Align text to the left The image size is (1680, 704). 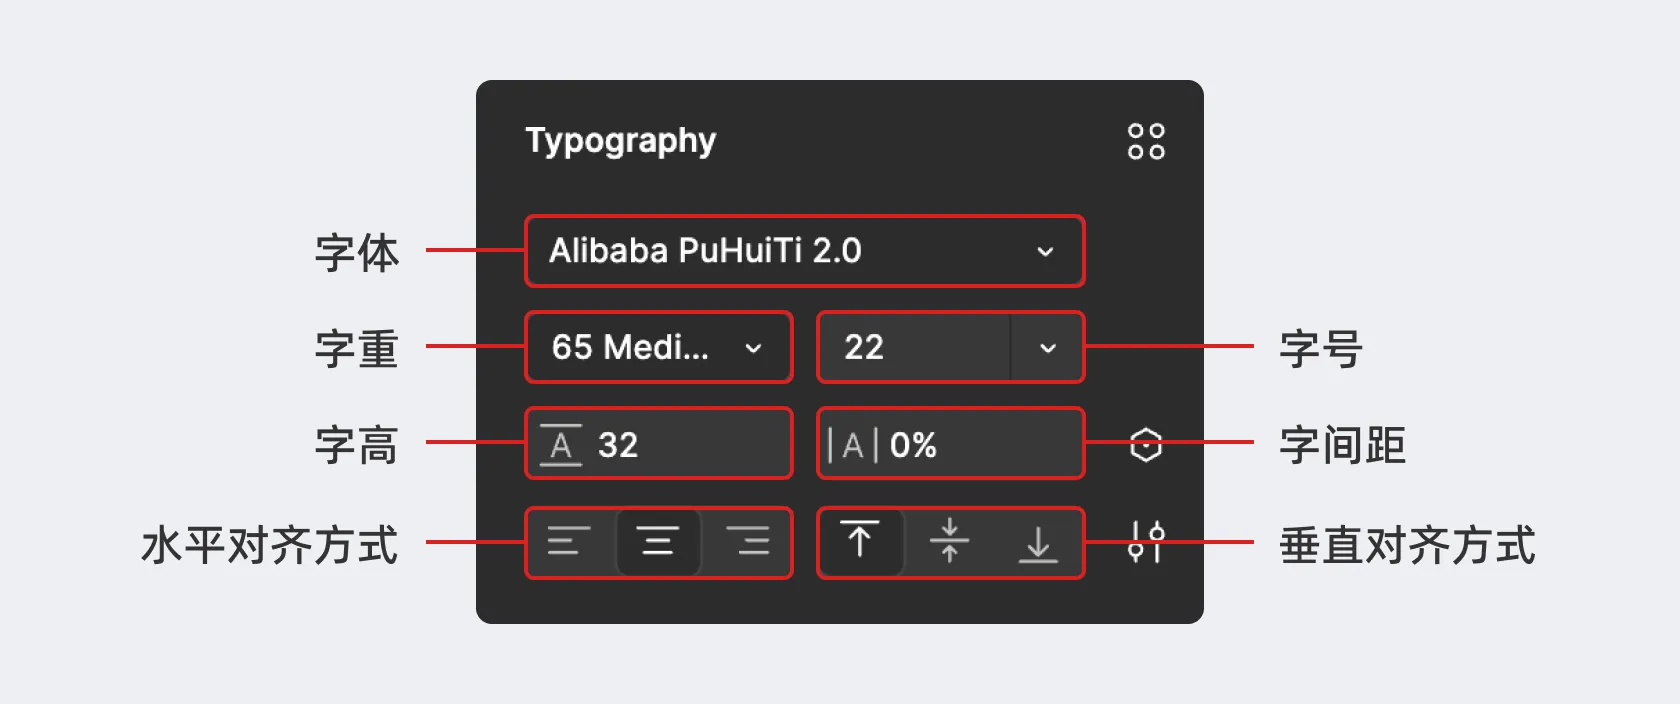[x=569, y=542]
